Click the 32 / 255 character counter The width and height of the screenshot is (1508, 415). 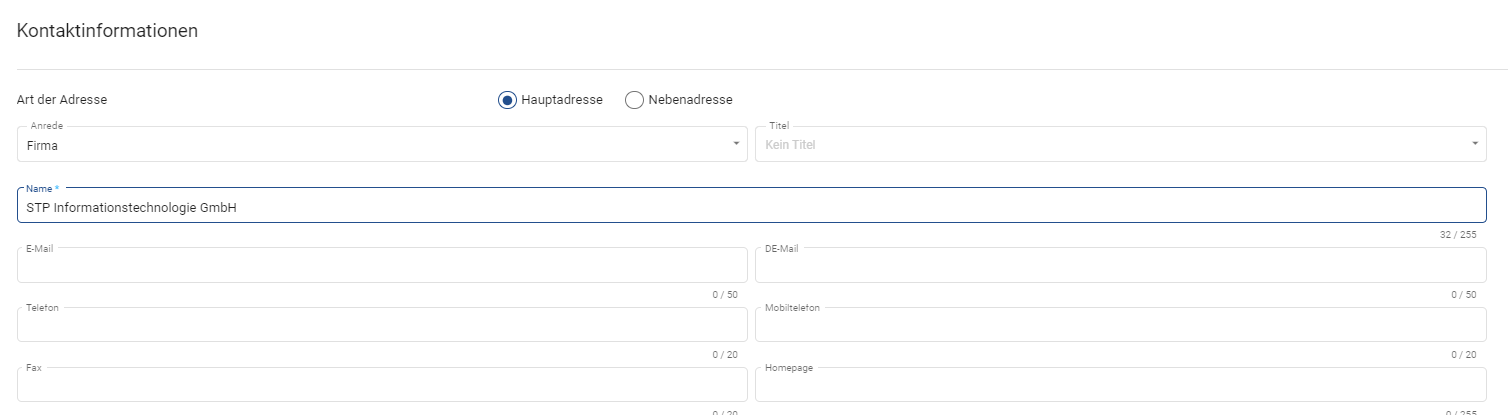tap(1458, 235)
